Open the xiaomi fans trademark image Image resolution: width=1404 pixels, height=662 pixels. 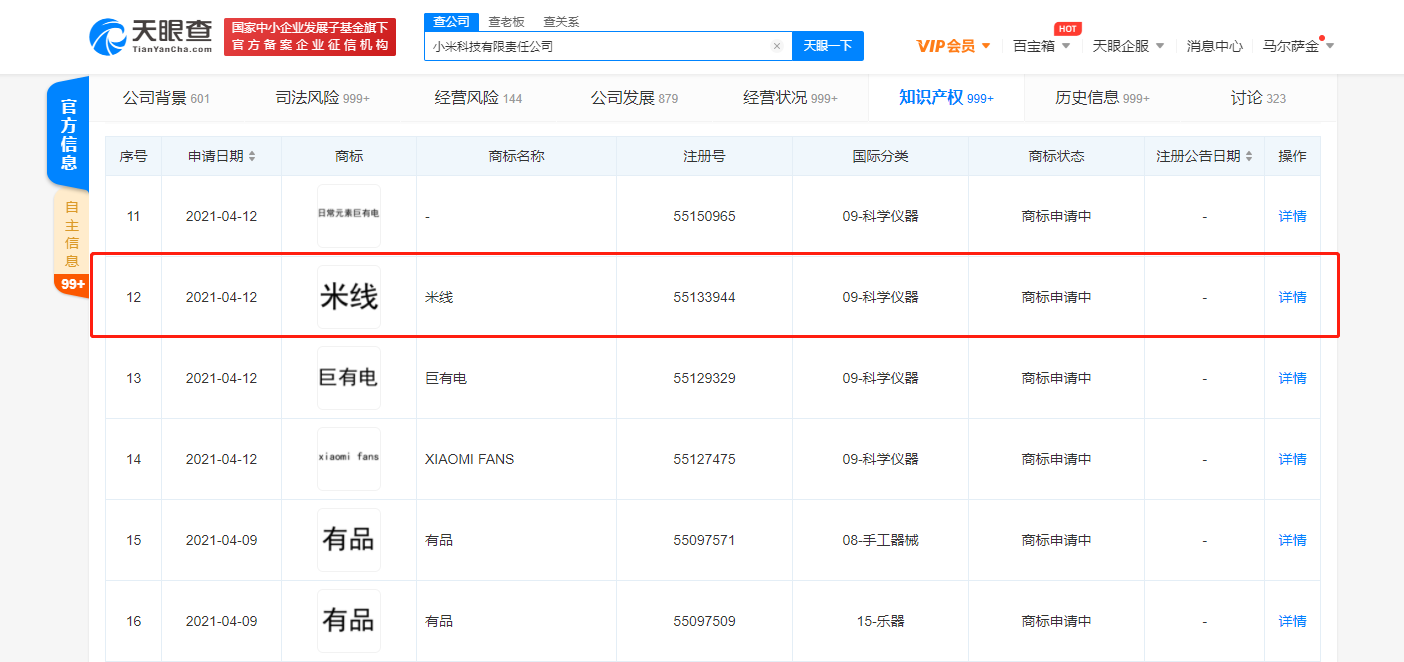click(x=349, y=459)
